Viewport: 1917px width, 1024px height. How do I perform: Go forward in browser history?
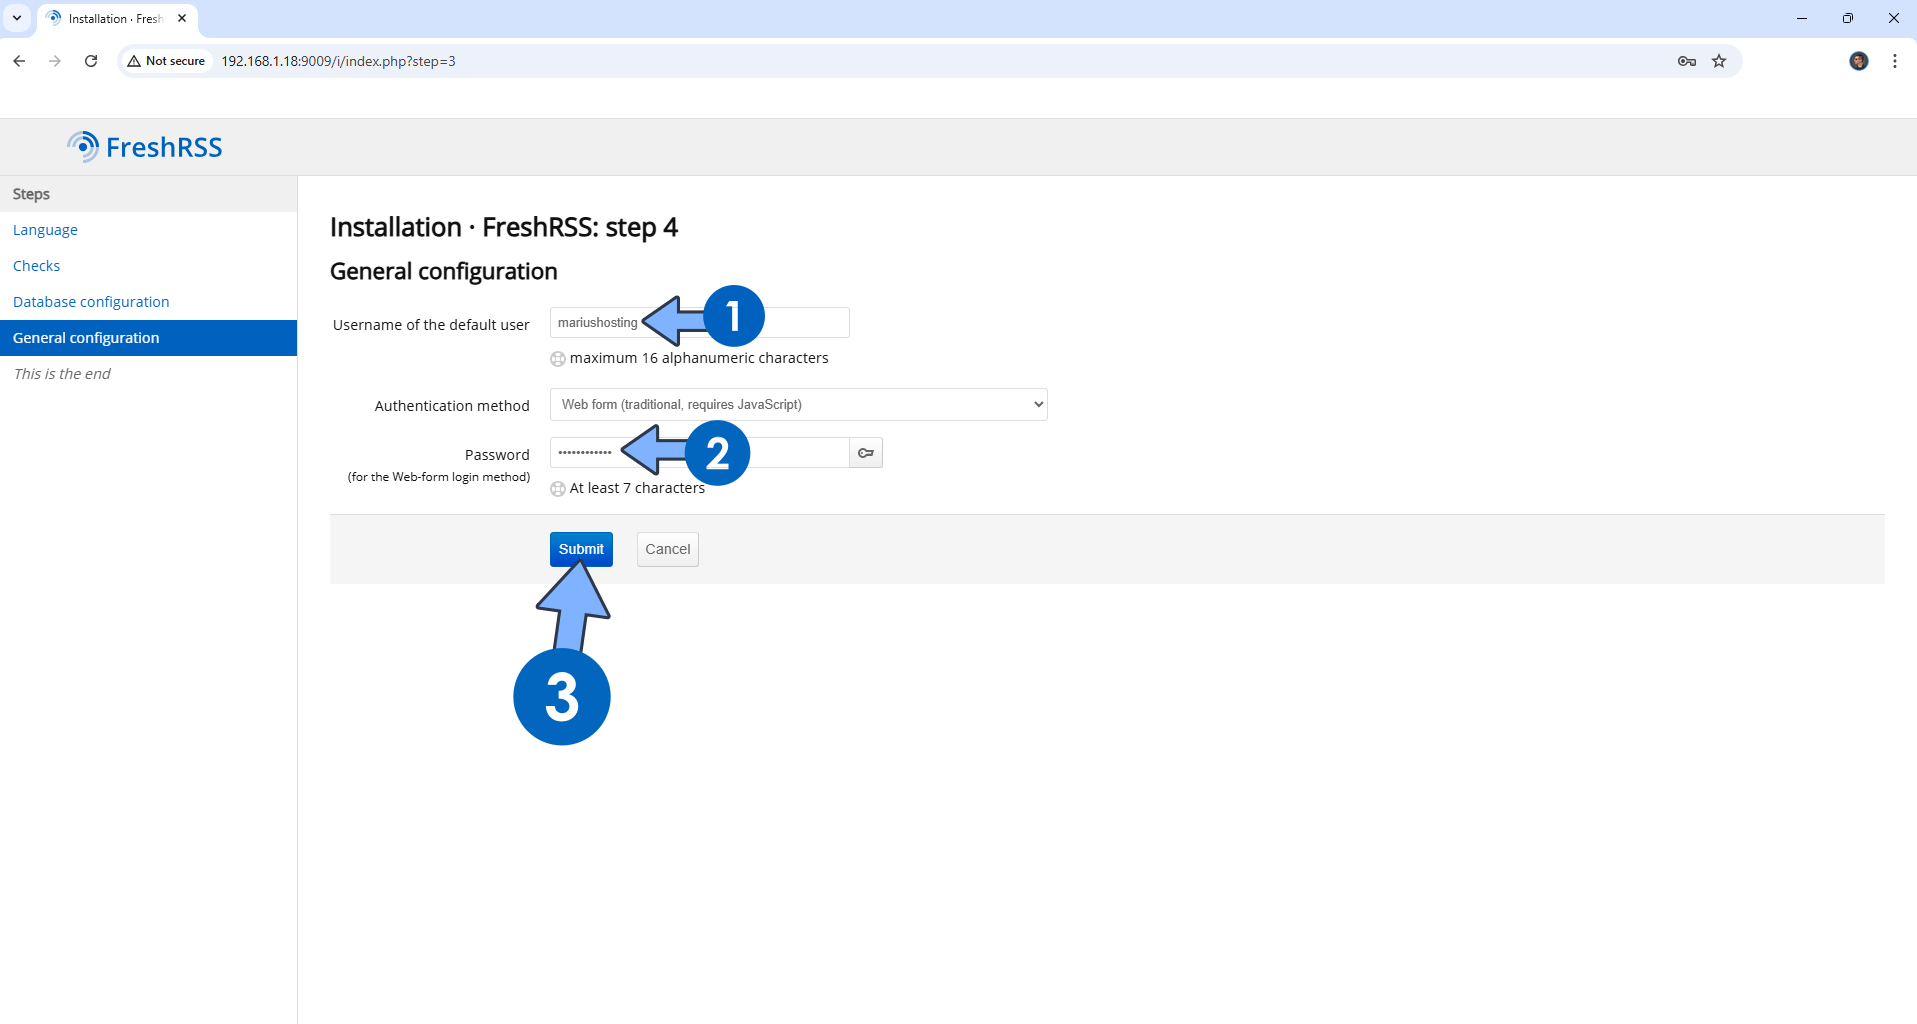(x=55, y=61)
